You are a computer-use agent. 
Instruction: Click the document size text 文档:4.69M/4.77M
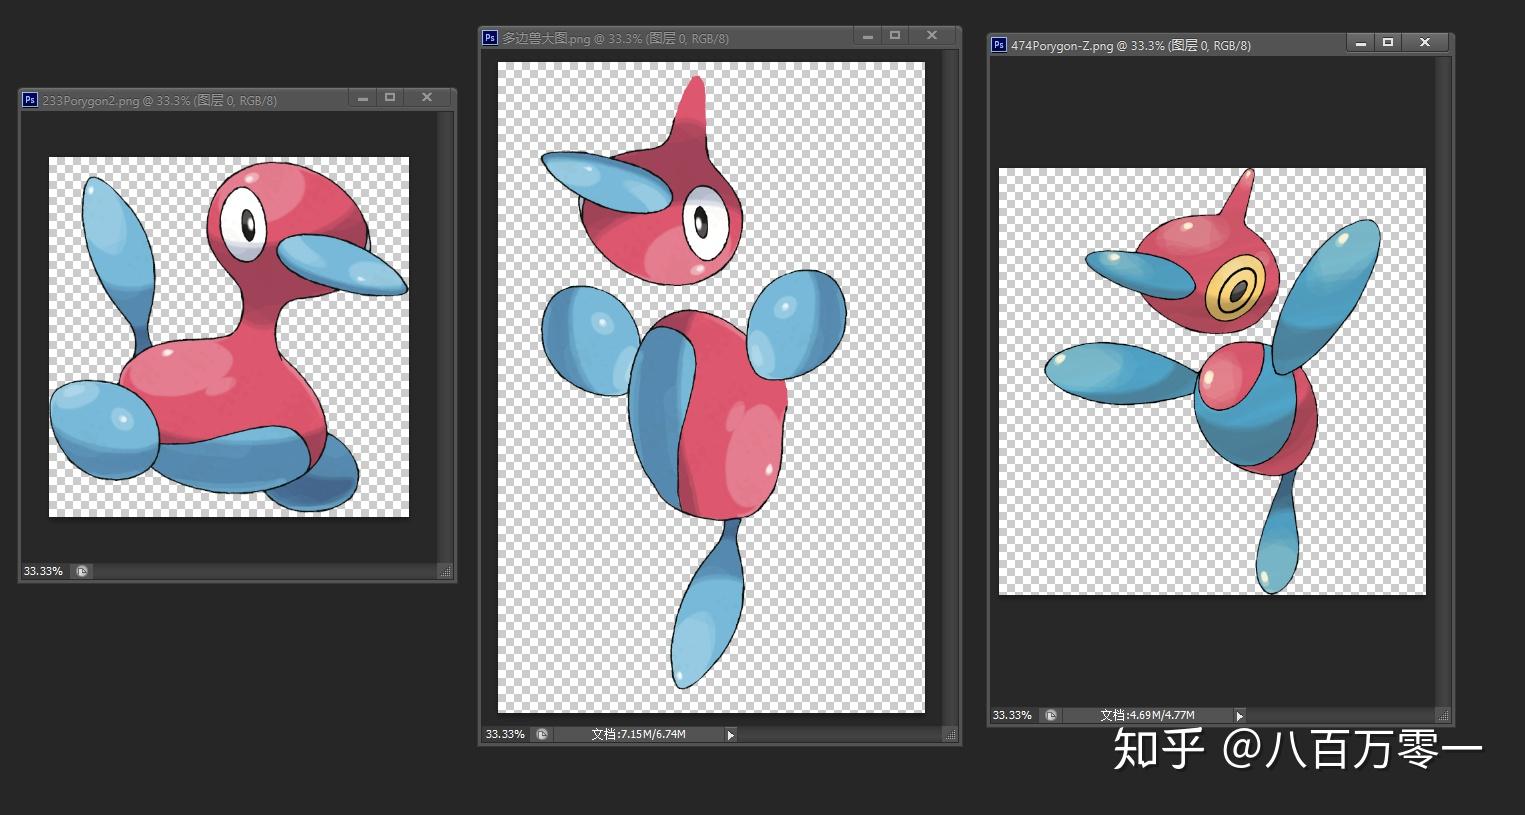pos(1147,715)
